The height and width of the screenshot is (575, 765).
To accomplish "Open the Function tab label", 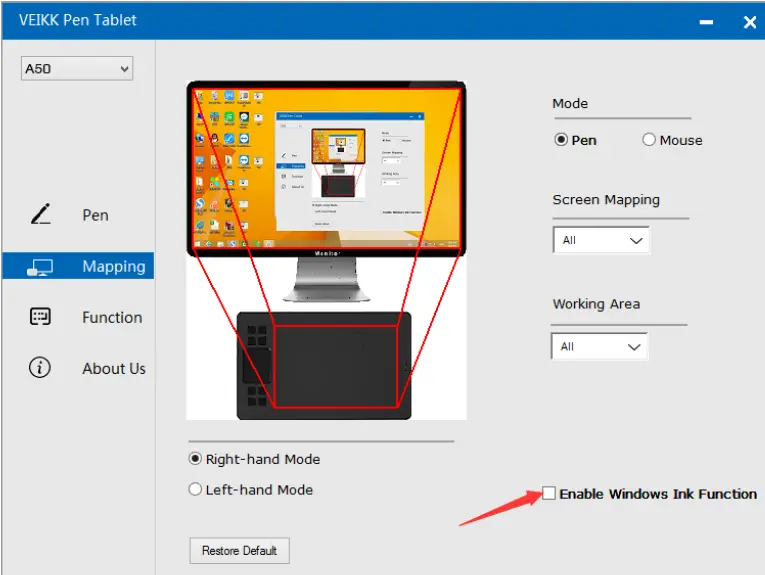I will [112, 317].
